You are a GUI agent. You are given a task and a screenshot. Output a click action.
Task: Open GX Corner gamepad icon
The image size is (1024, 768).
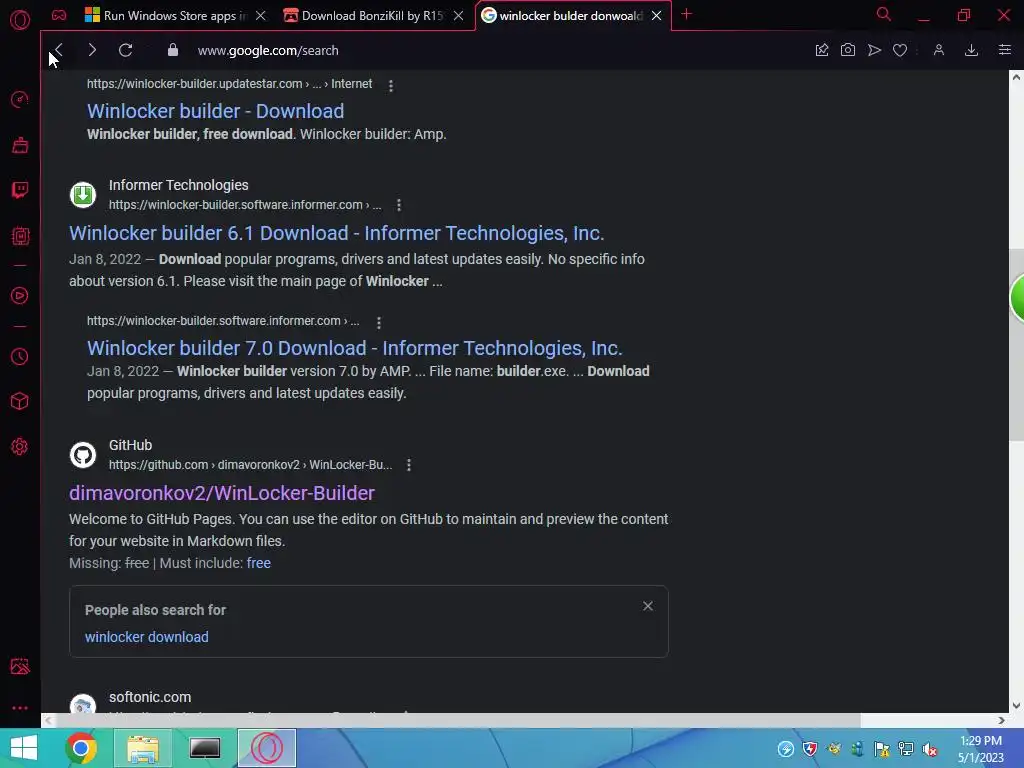(59, 15)
